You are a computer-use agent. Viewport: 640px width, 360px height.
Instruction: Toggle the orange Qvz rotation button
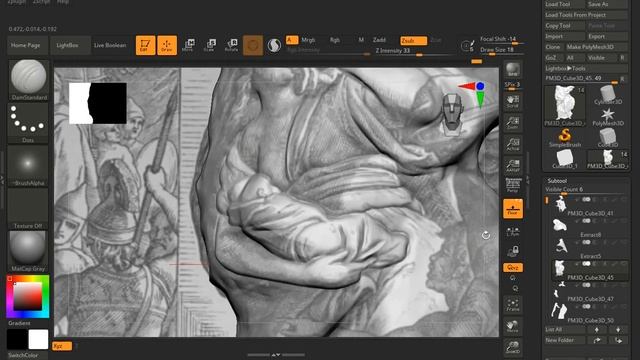pos(513,268)
